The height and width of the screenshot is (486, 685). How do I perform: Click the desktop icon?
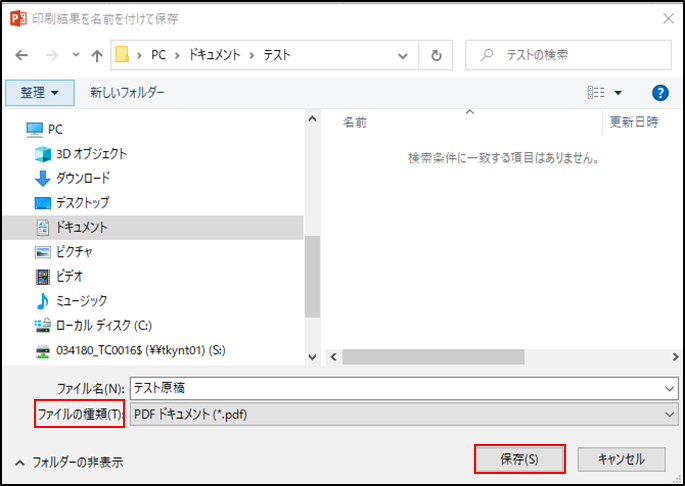tap(43, 203)
